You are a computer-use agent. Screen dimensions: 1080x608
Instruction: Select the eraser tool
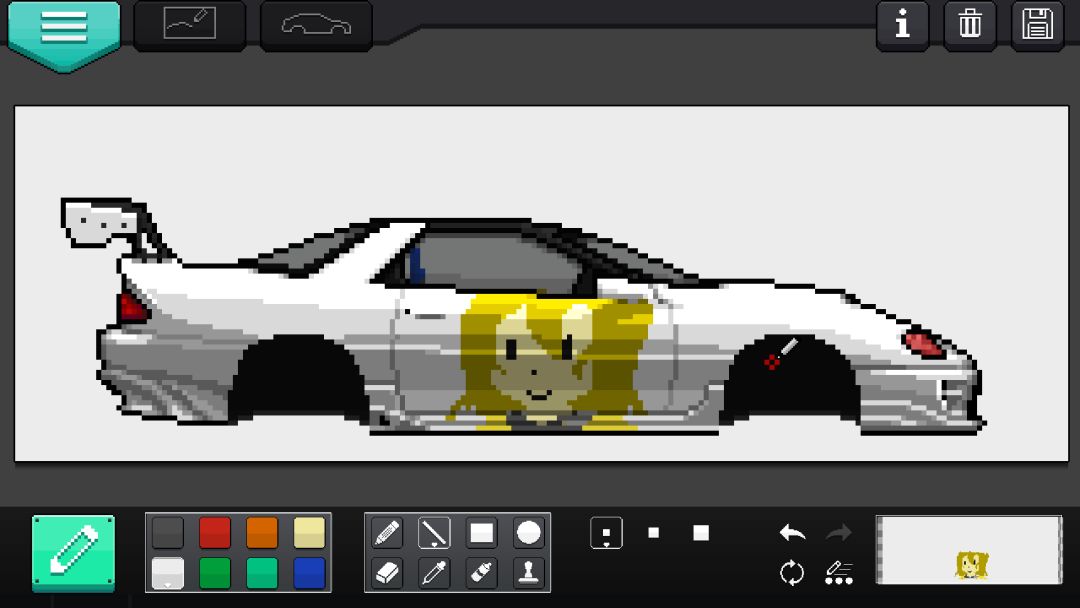pos(387,573)
